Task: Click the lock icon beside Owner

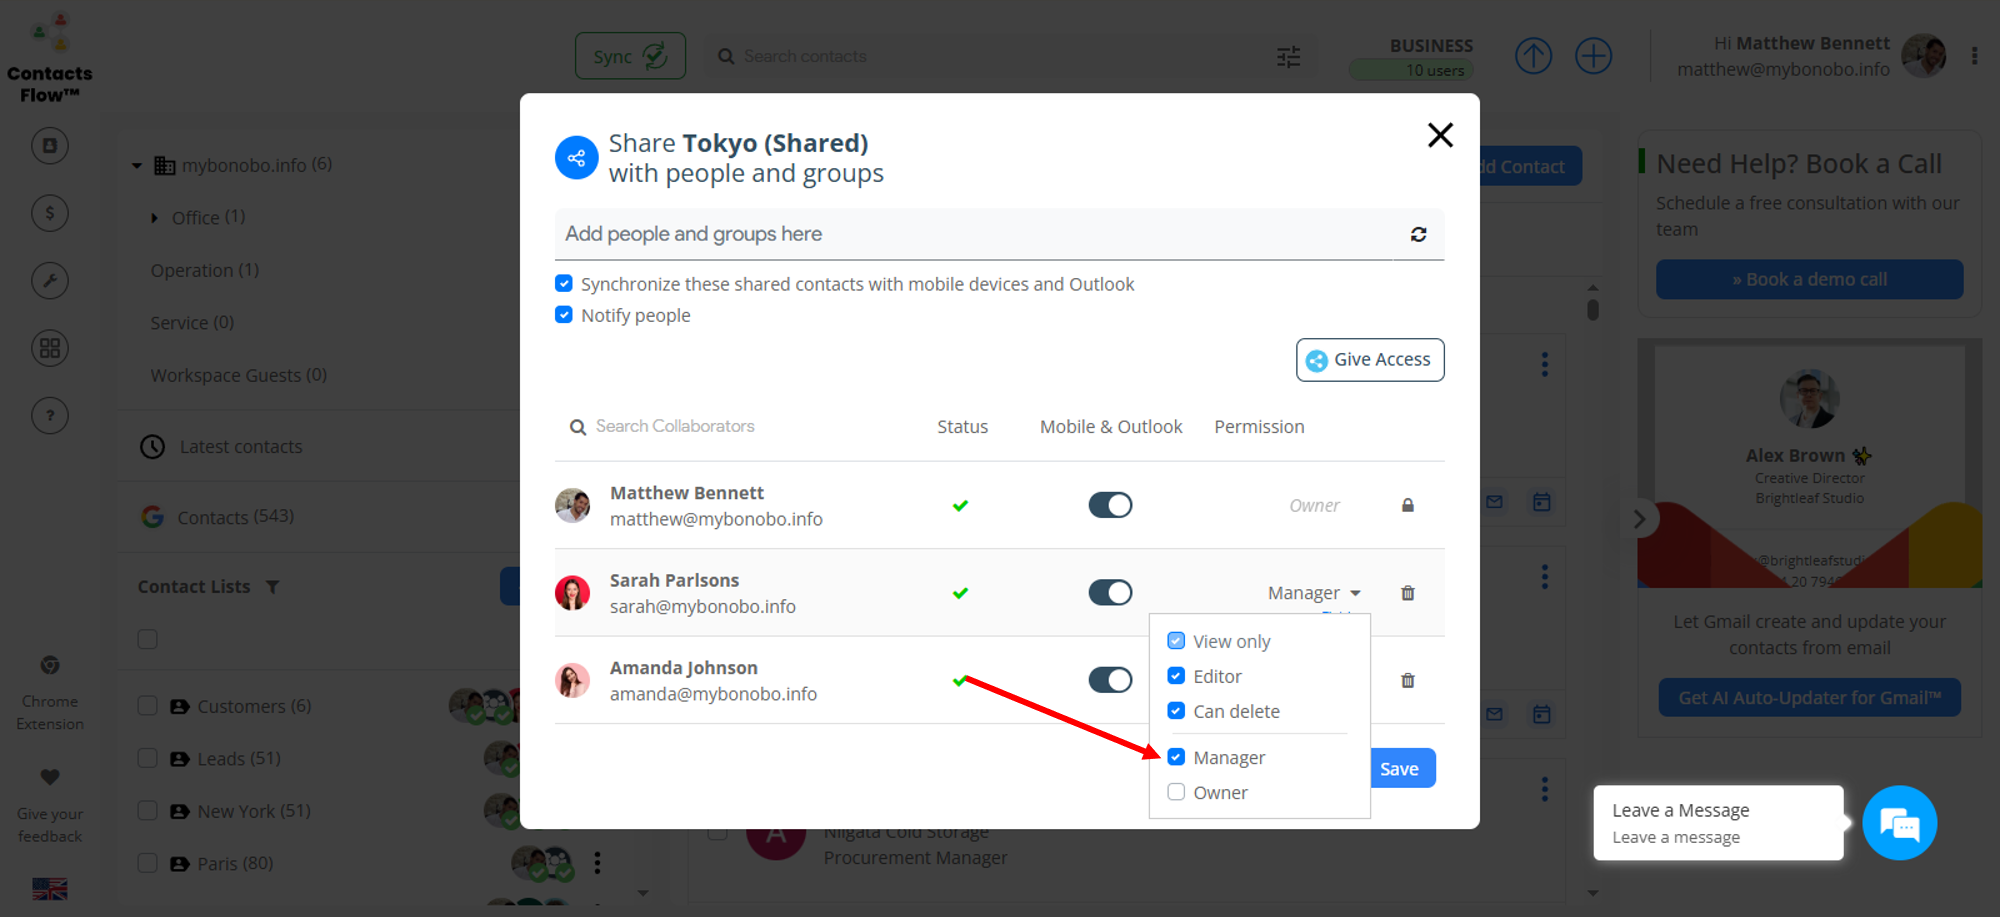Action: point(1407,506)
